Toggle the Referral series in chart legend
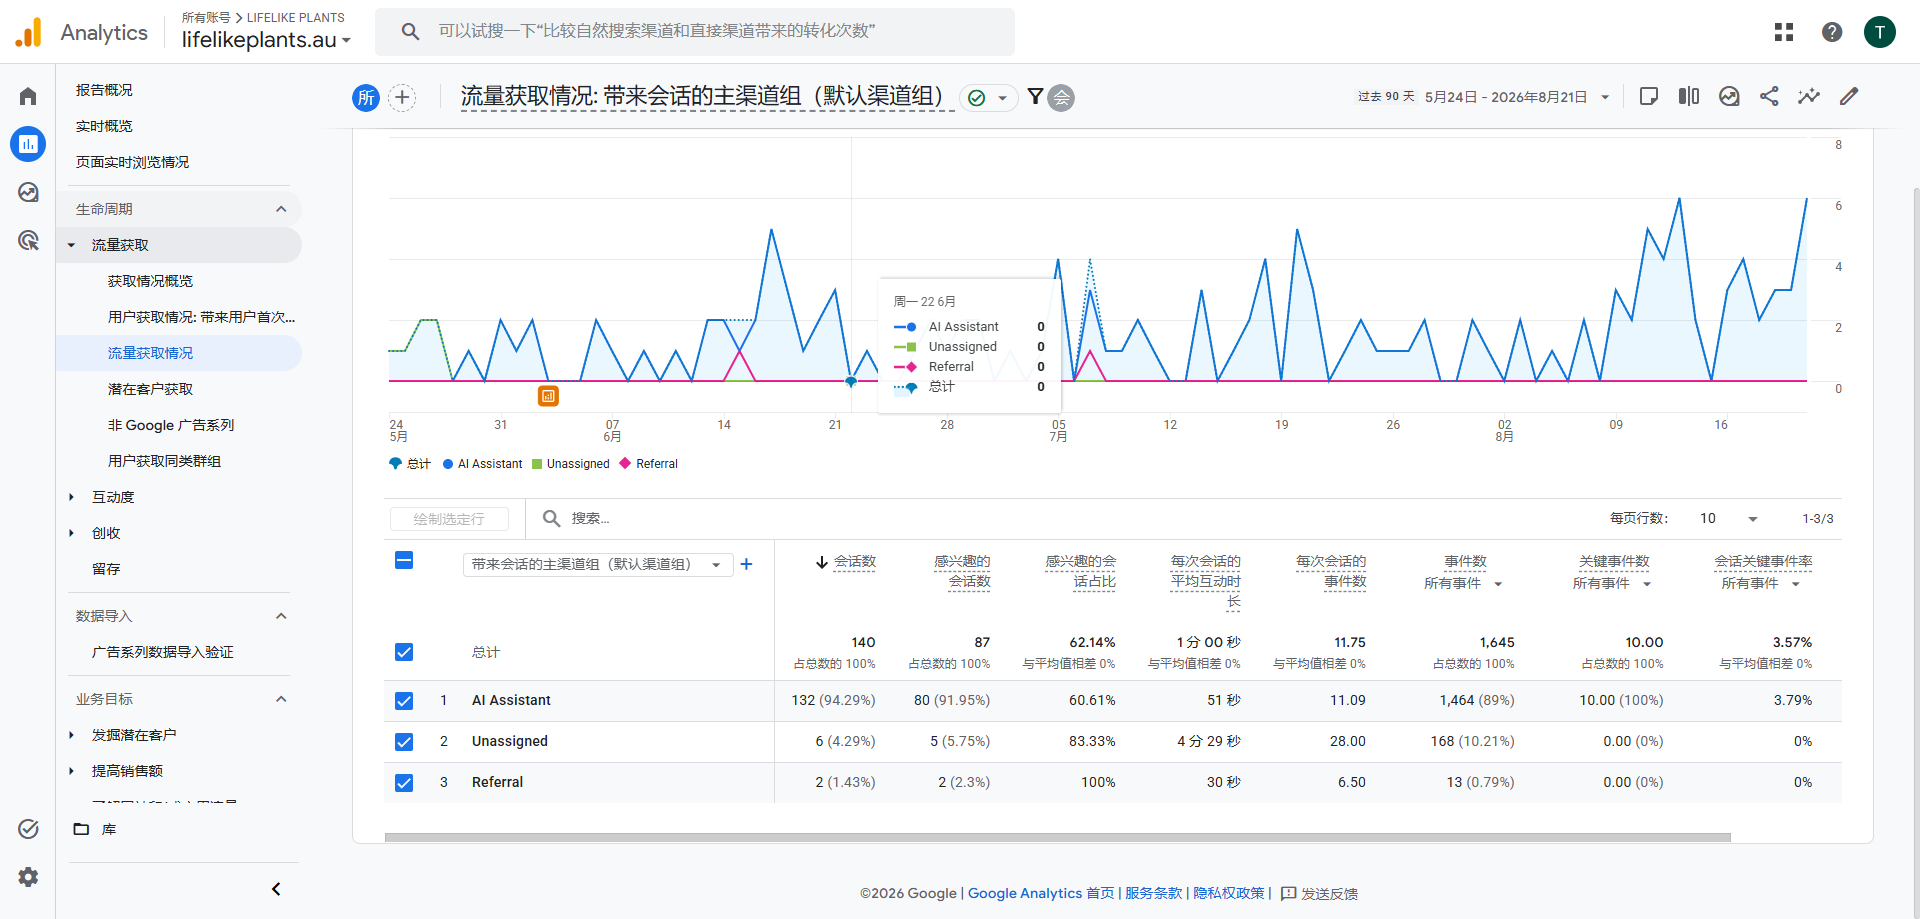The image size is (1920, 919). [x=649, y=464]
